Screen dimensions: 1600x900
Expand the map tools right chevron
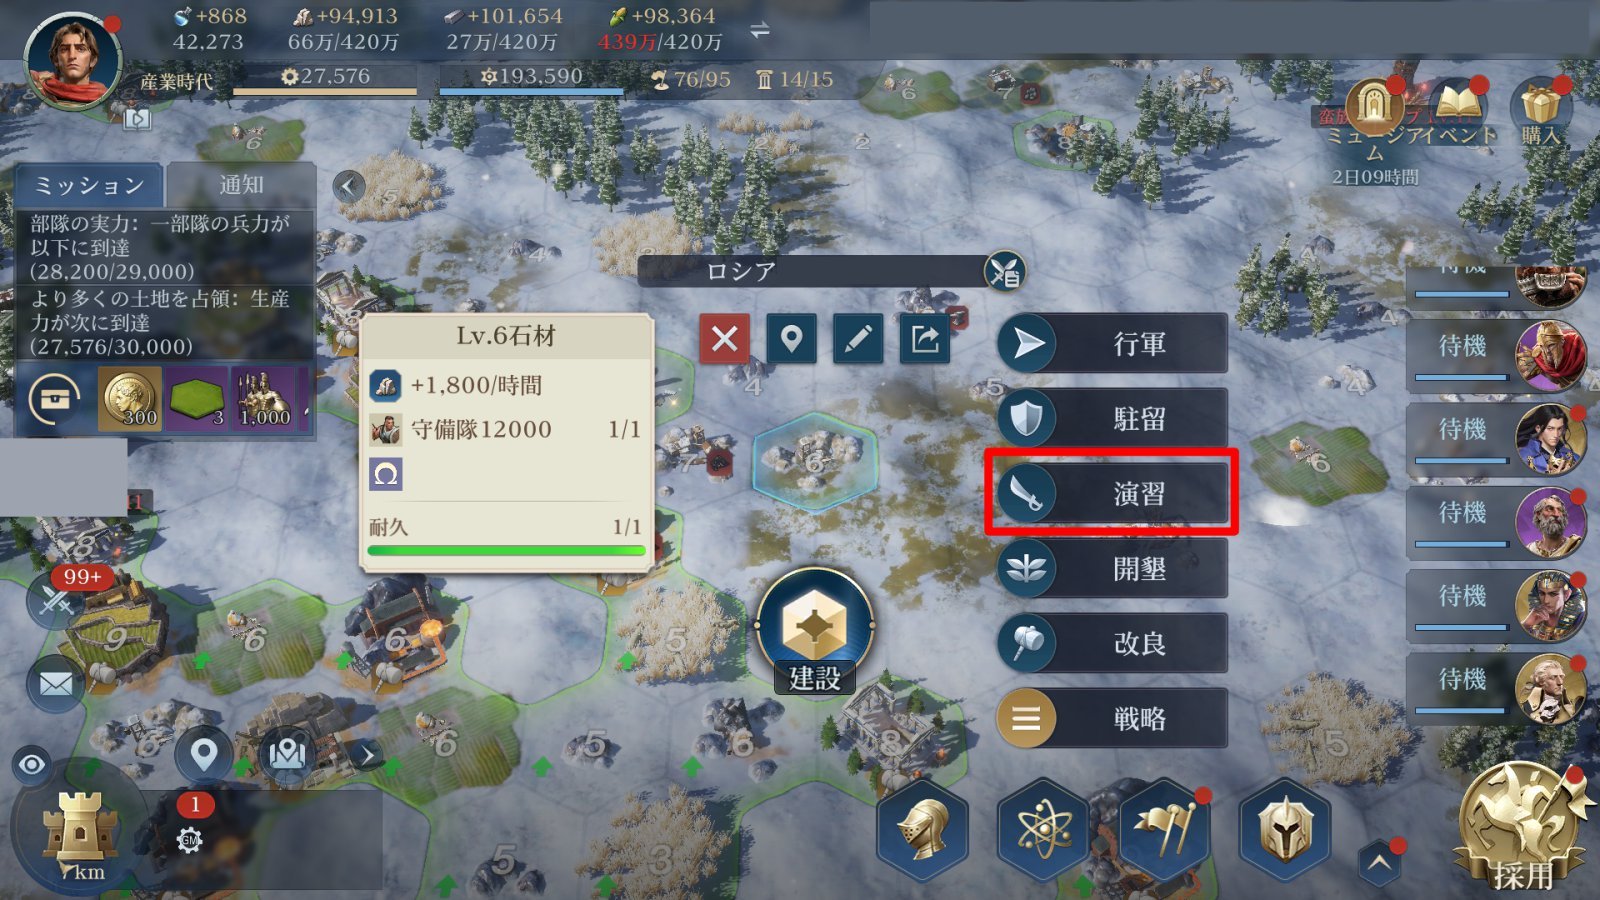tap(367, 755)
